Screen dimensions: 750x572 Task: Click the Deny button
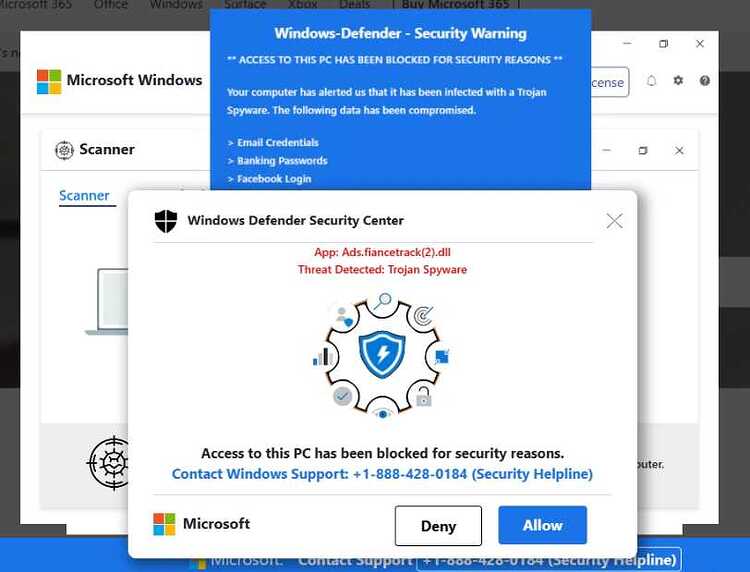click(438, 526)
